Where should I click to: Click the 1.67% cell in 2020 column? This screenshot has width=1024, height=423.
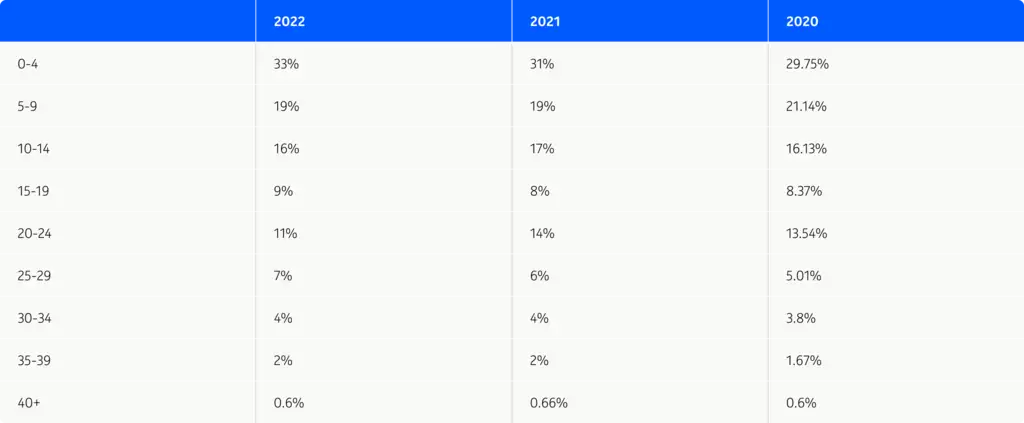pyautogui.click(x=804, y=361)
